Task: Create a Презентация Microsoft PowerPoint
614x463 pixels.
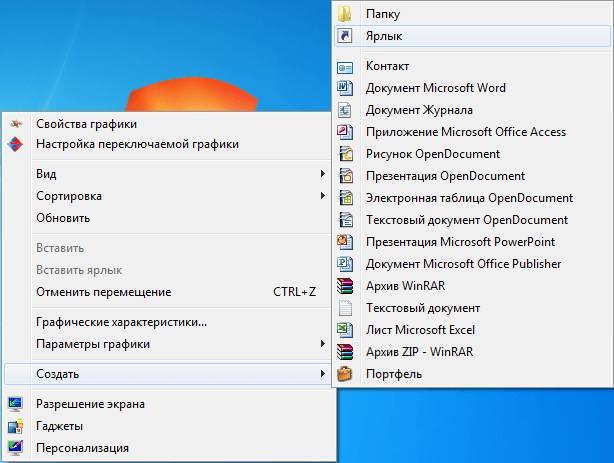Action: click(x=473, y=242)
